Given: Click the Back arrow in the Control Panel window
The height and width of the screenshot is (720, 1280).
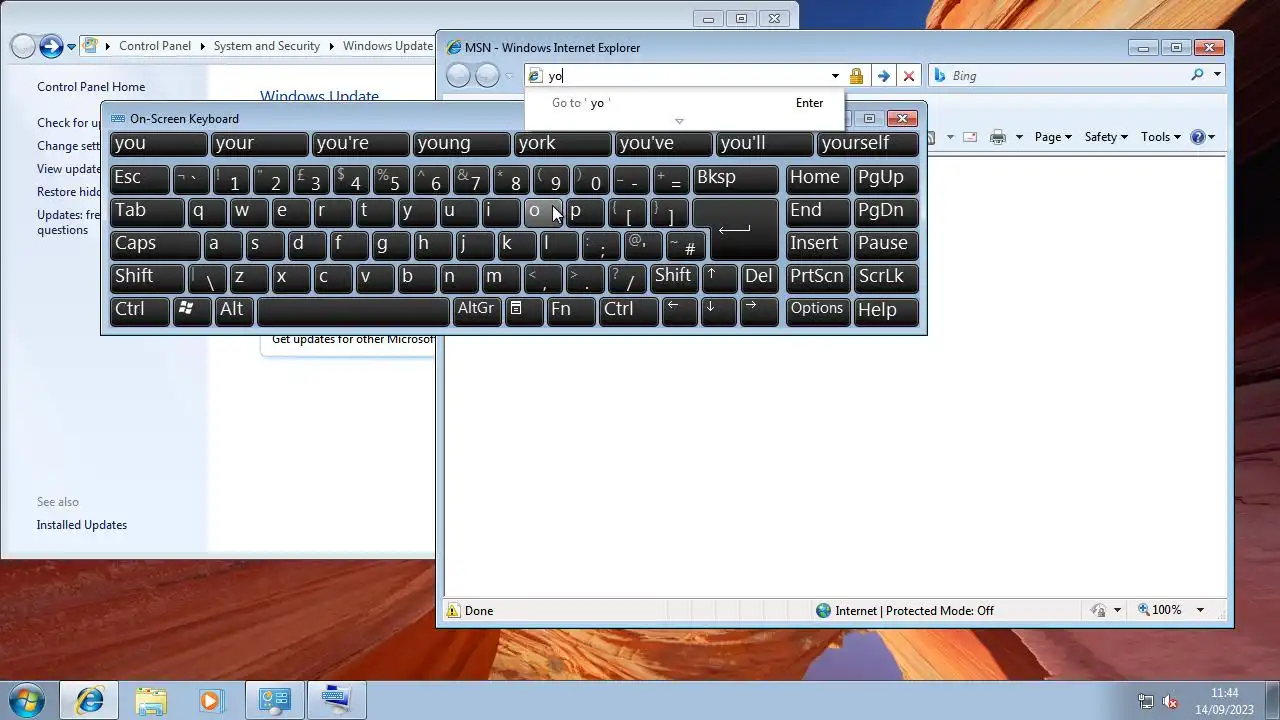Looking at the screenshot, I should click(x=23, y=46).
